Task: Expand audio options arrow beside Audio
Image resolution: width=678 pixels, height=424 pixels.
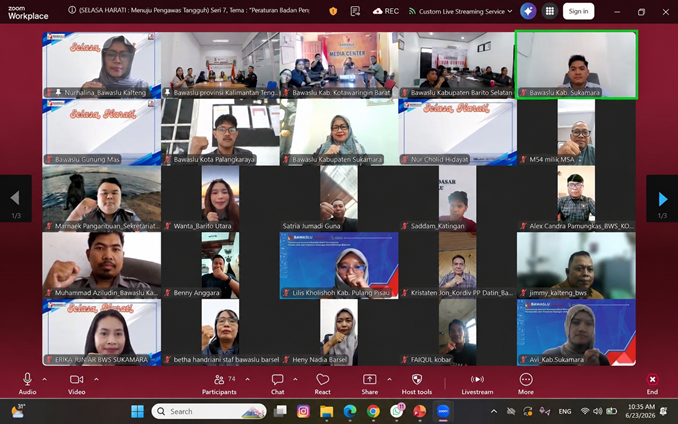Action: (45, 379)
